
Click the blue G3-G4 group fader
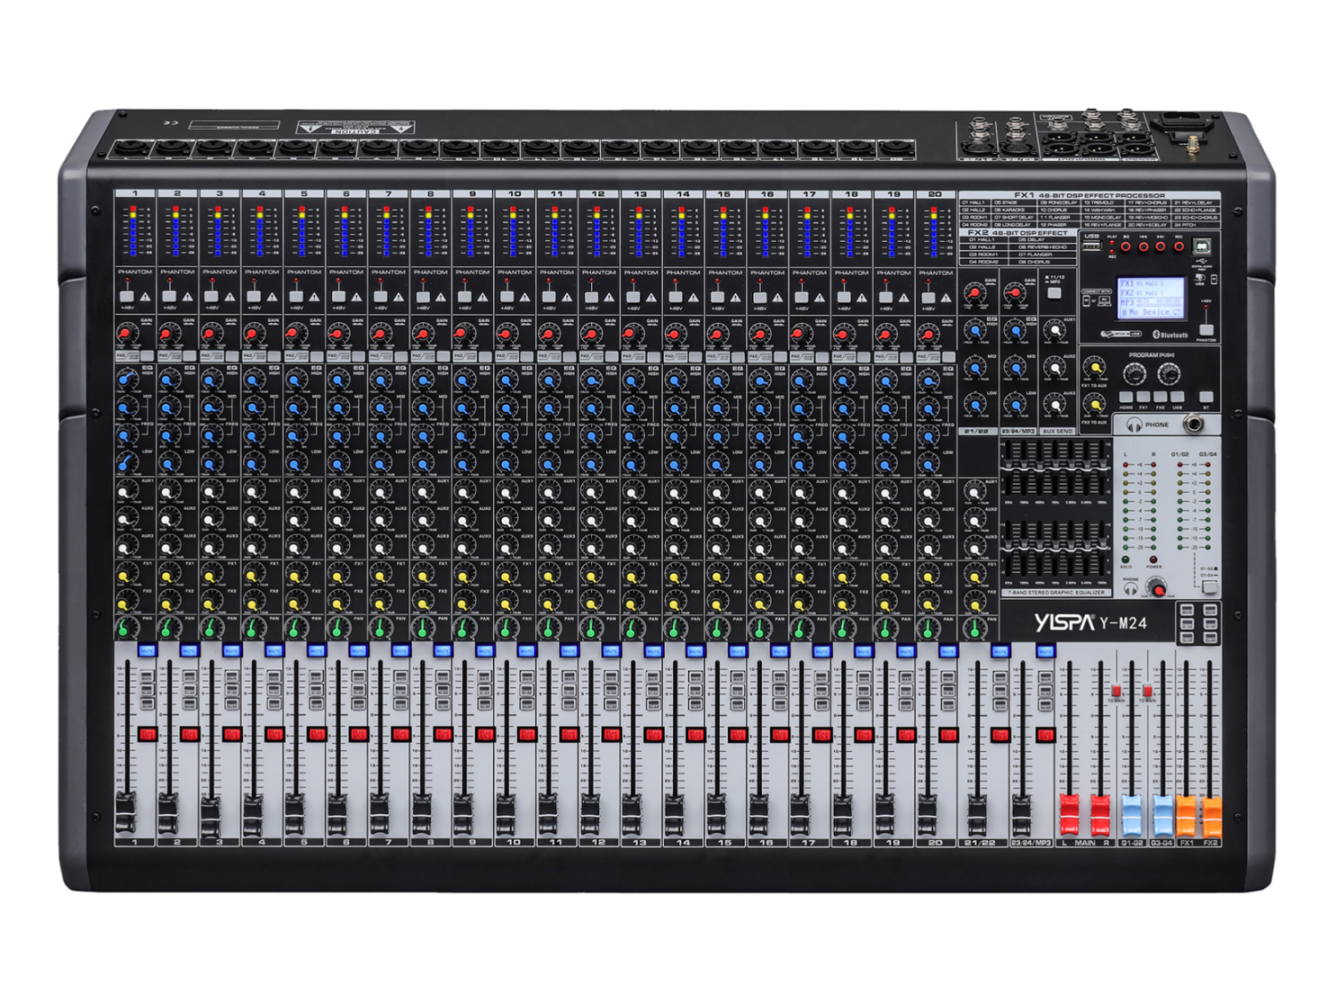point(1162,814)
